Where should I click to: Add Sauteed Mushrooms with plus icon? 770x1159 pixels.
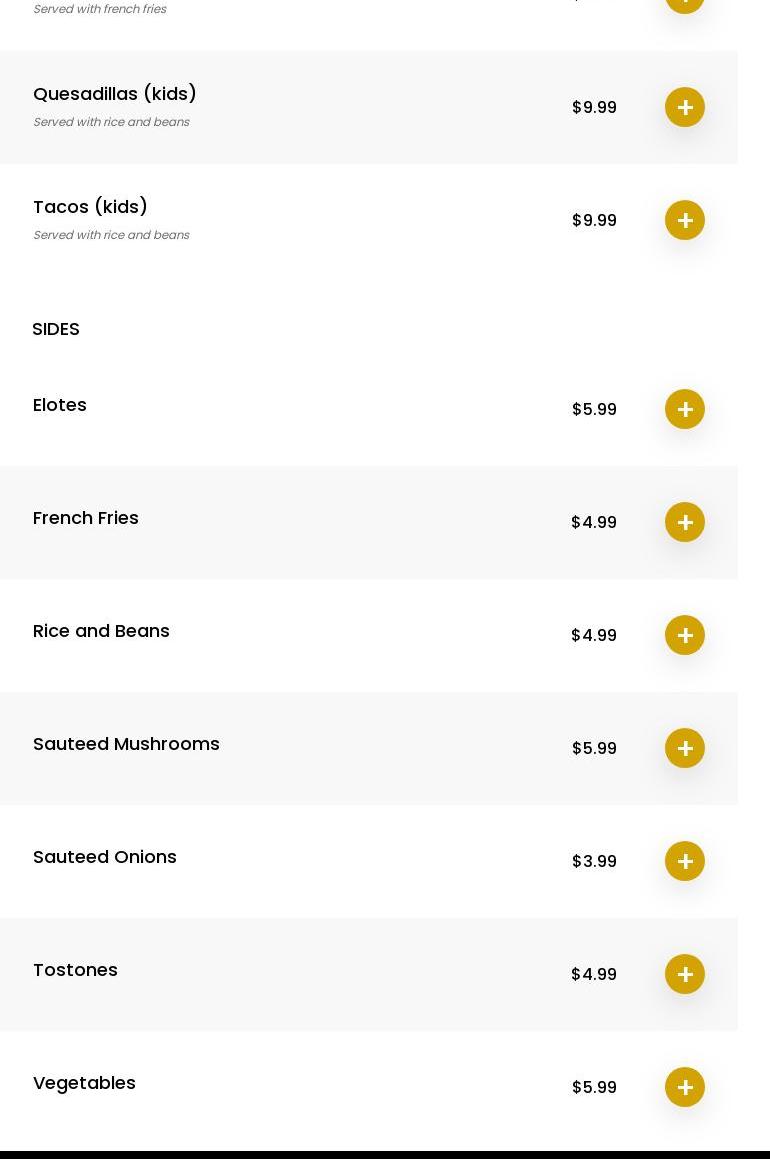tap(685, 748)
